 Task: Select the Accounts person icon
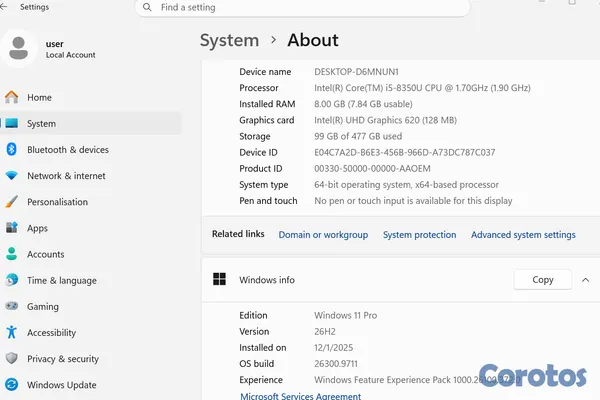pyautogui.click(x=11, y=254)
